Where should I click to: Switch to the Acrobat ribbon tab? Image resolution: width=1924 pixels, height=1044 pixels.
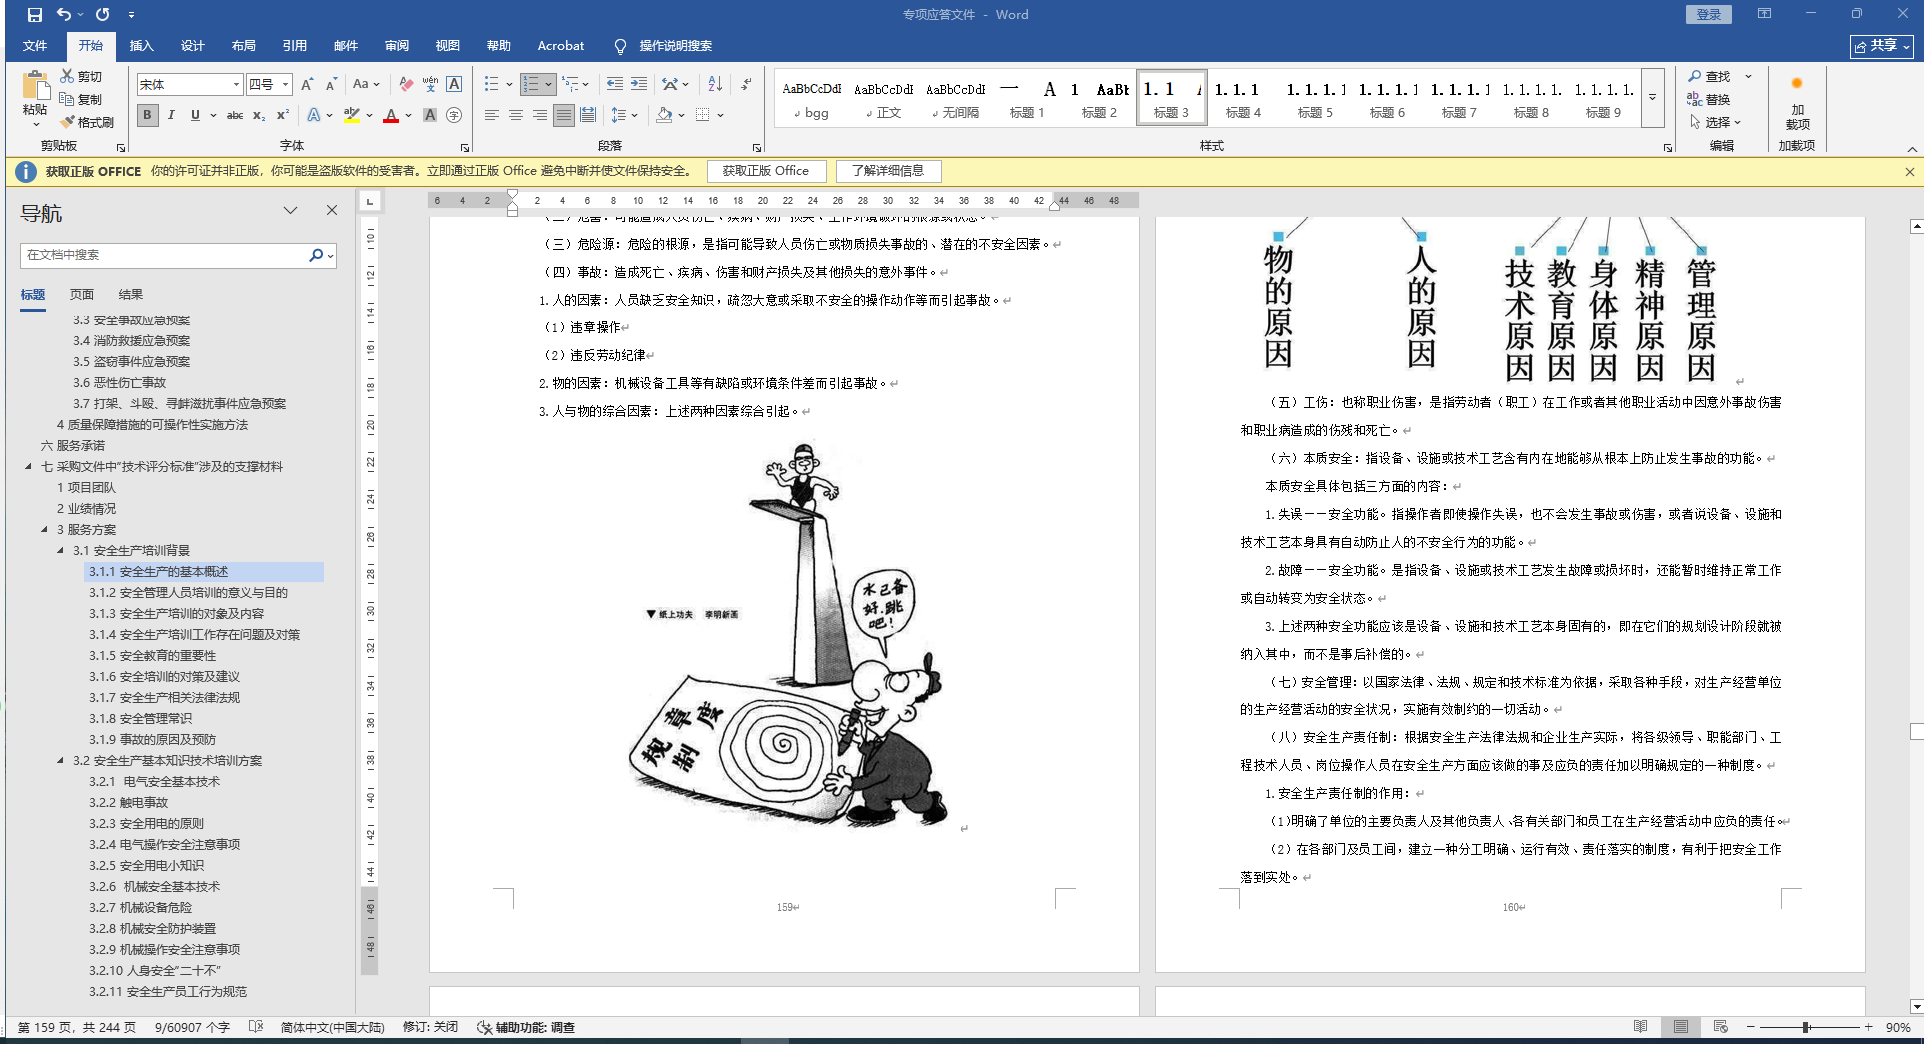tap(561, 46)
